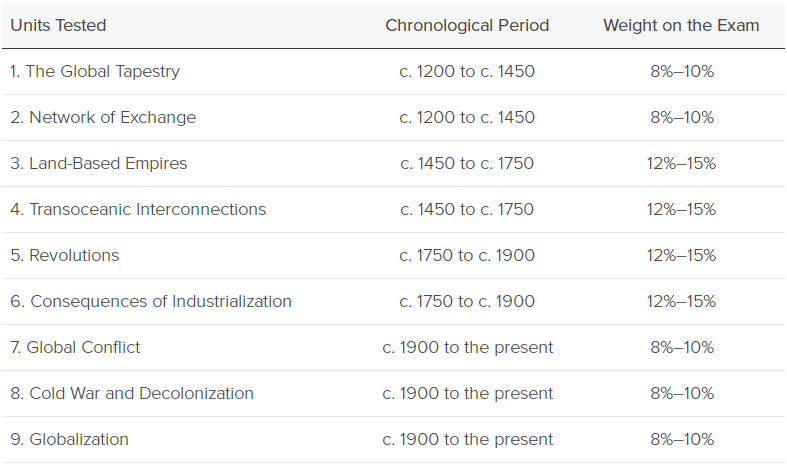
Task: Click exam weight for Network of Exchange
Action: point(682,117)
